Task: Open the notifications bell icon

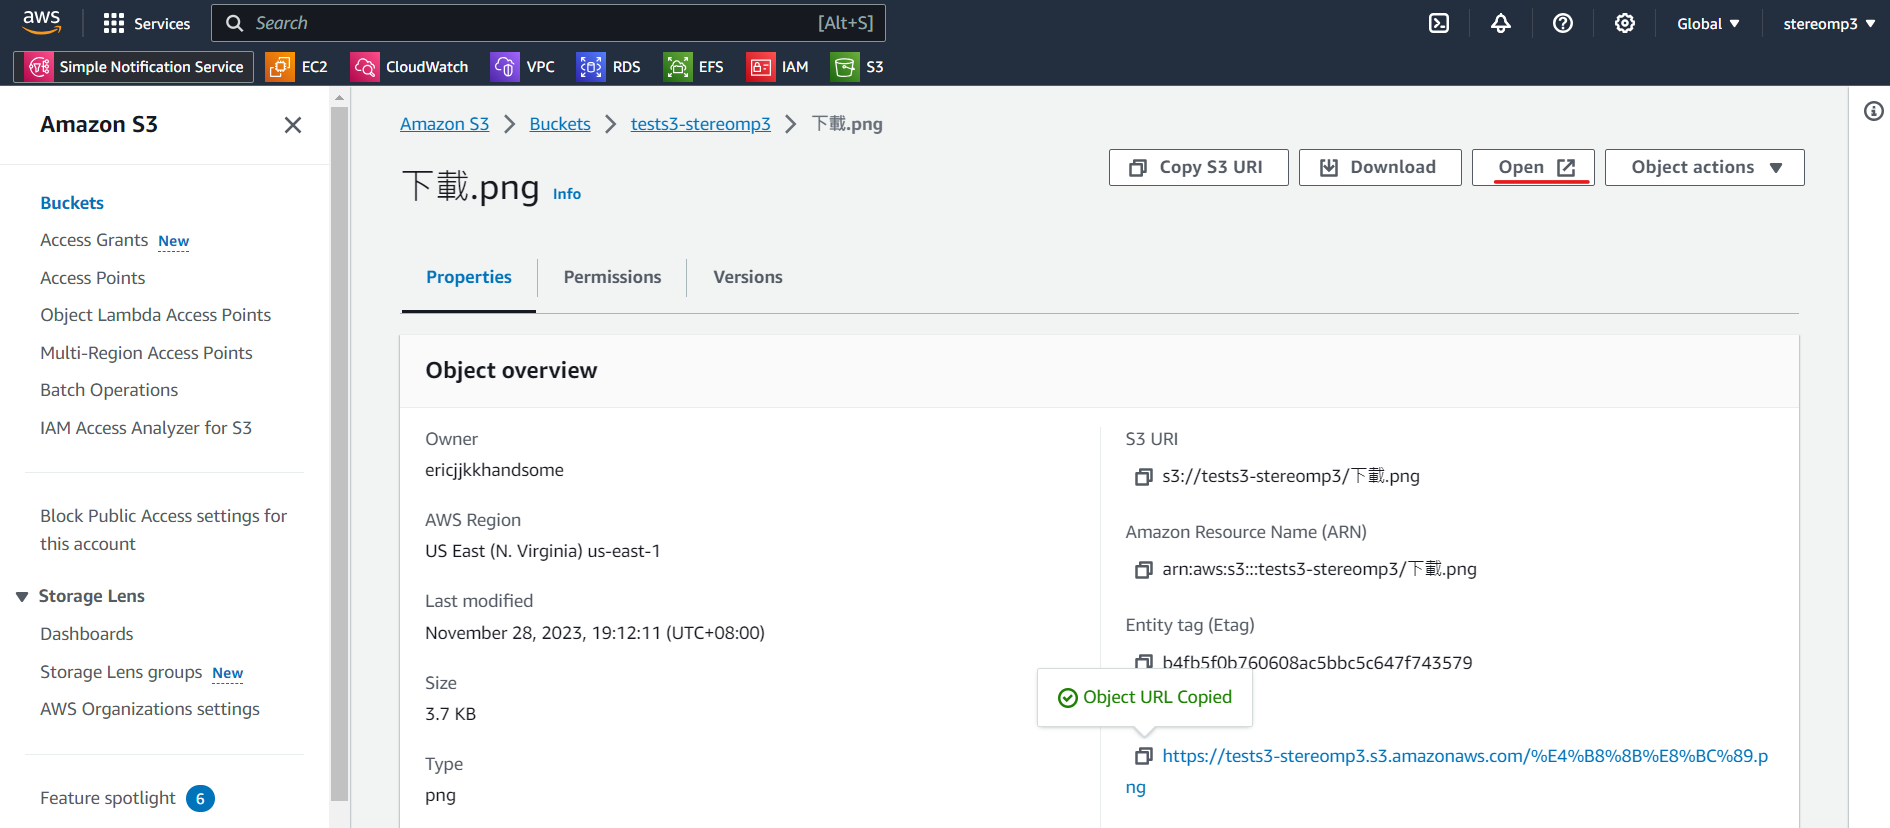Action: 1501,23
